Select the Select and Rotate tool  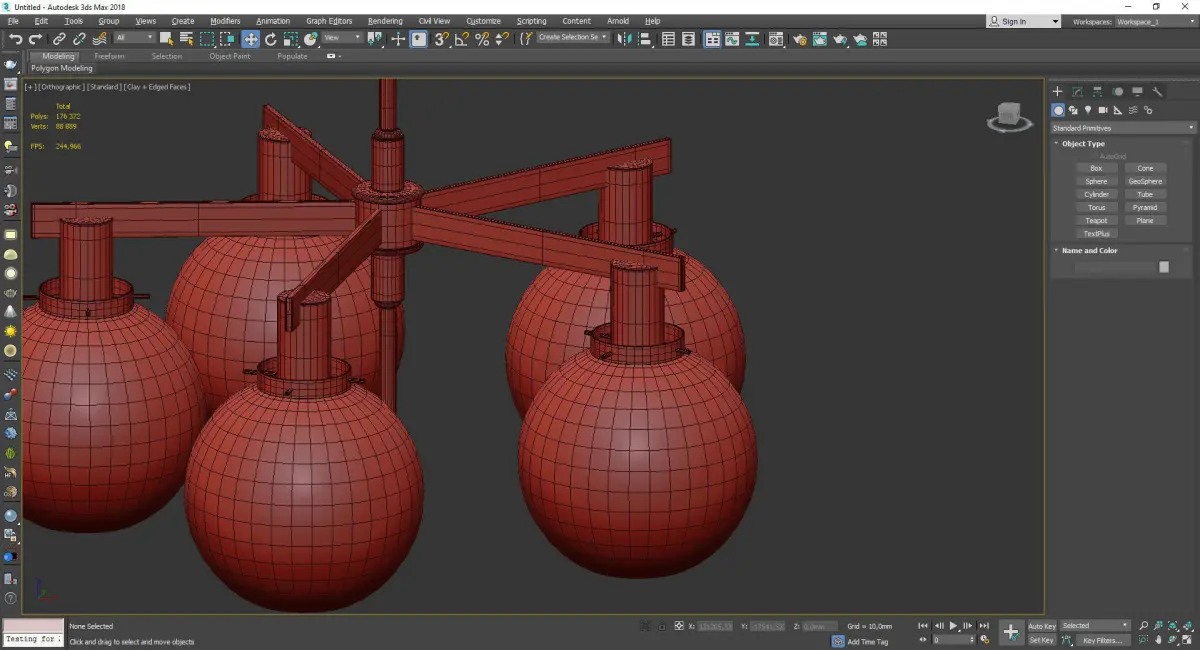pyautogui.click(x=270, y=39)
